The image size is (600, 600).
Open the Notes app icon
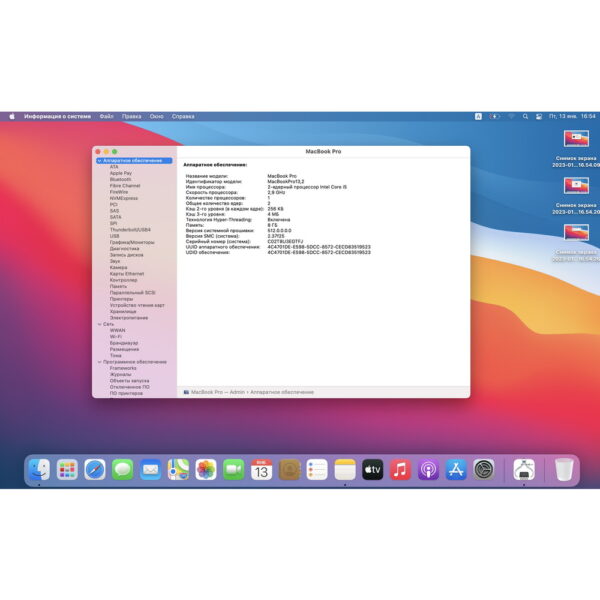(345, 470)
